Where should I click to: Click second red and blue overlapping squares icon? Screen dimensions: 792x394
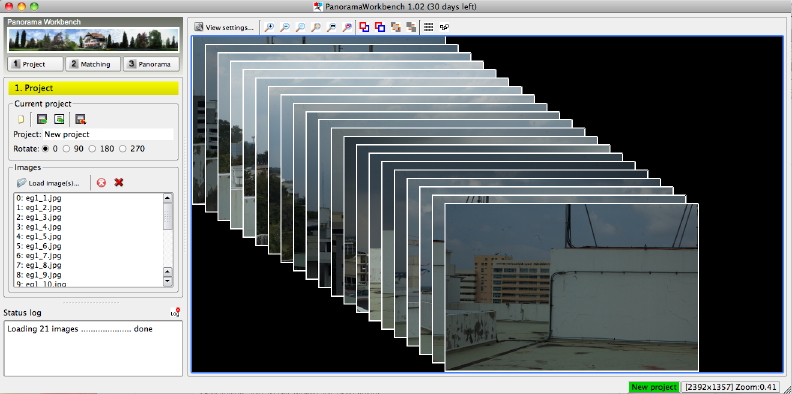(x=380, y=27)
